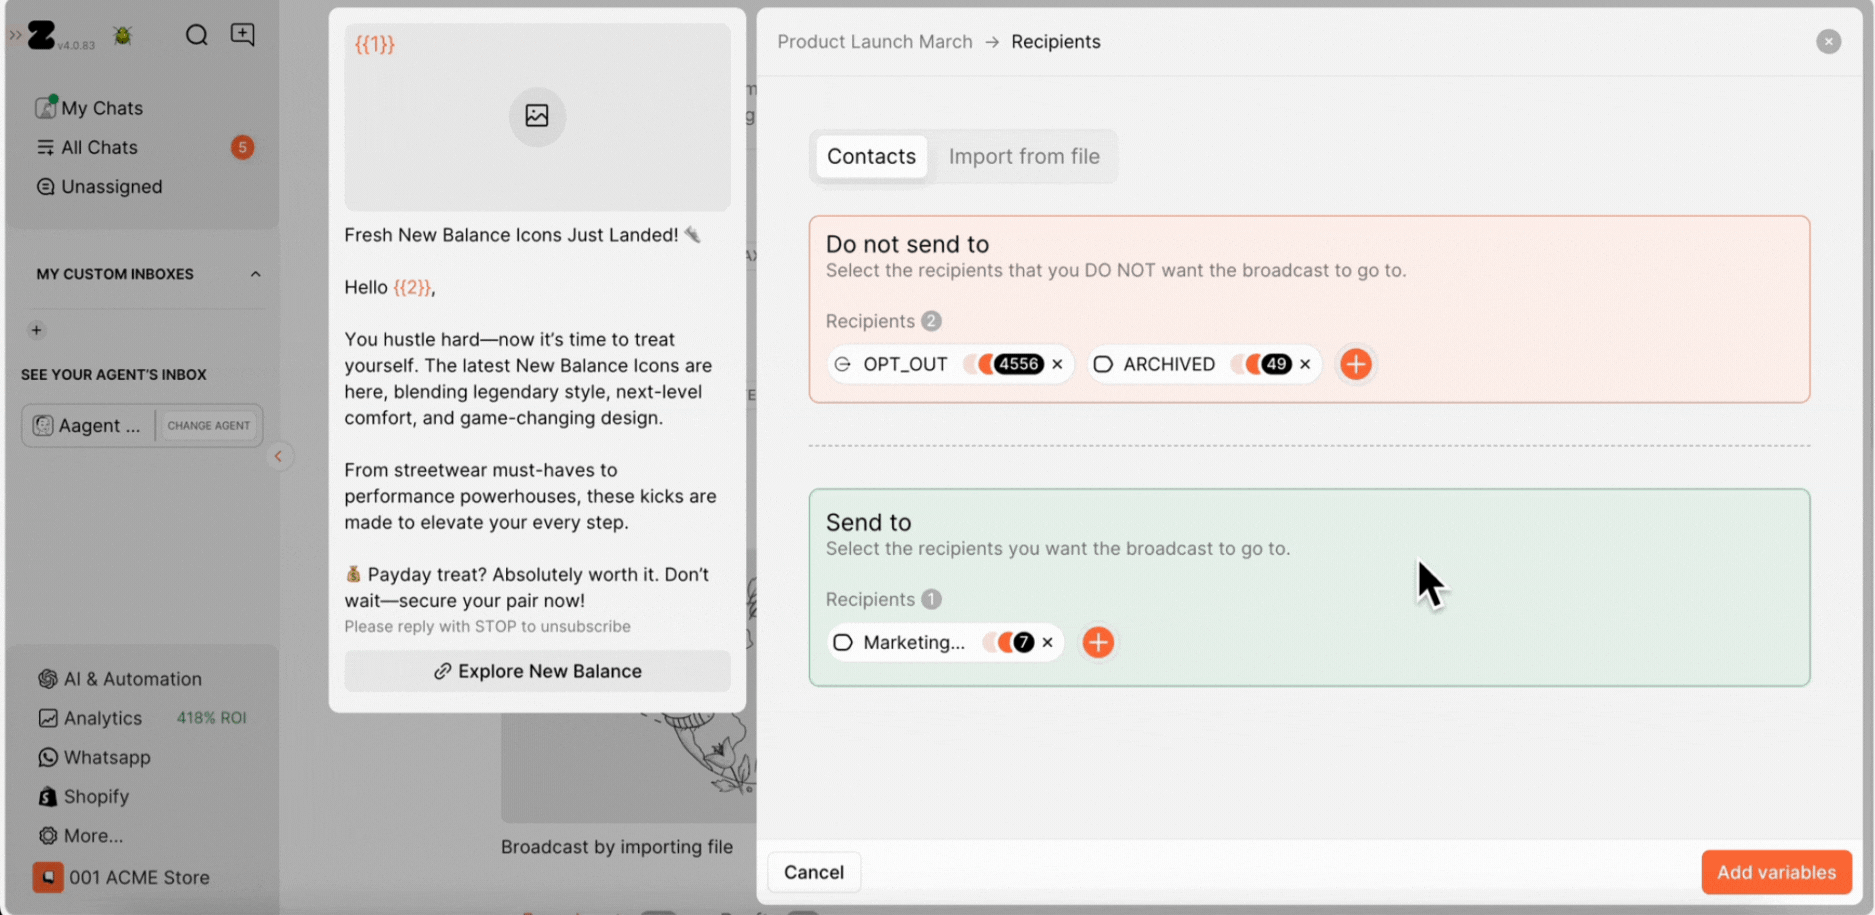Remove the Marketing recipient
1875x915 pixels.
tap(1047, 642)
